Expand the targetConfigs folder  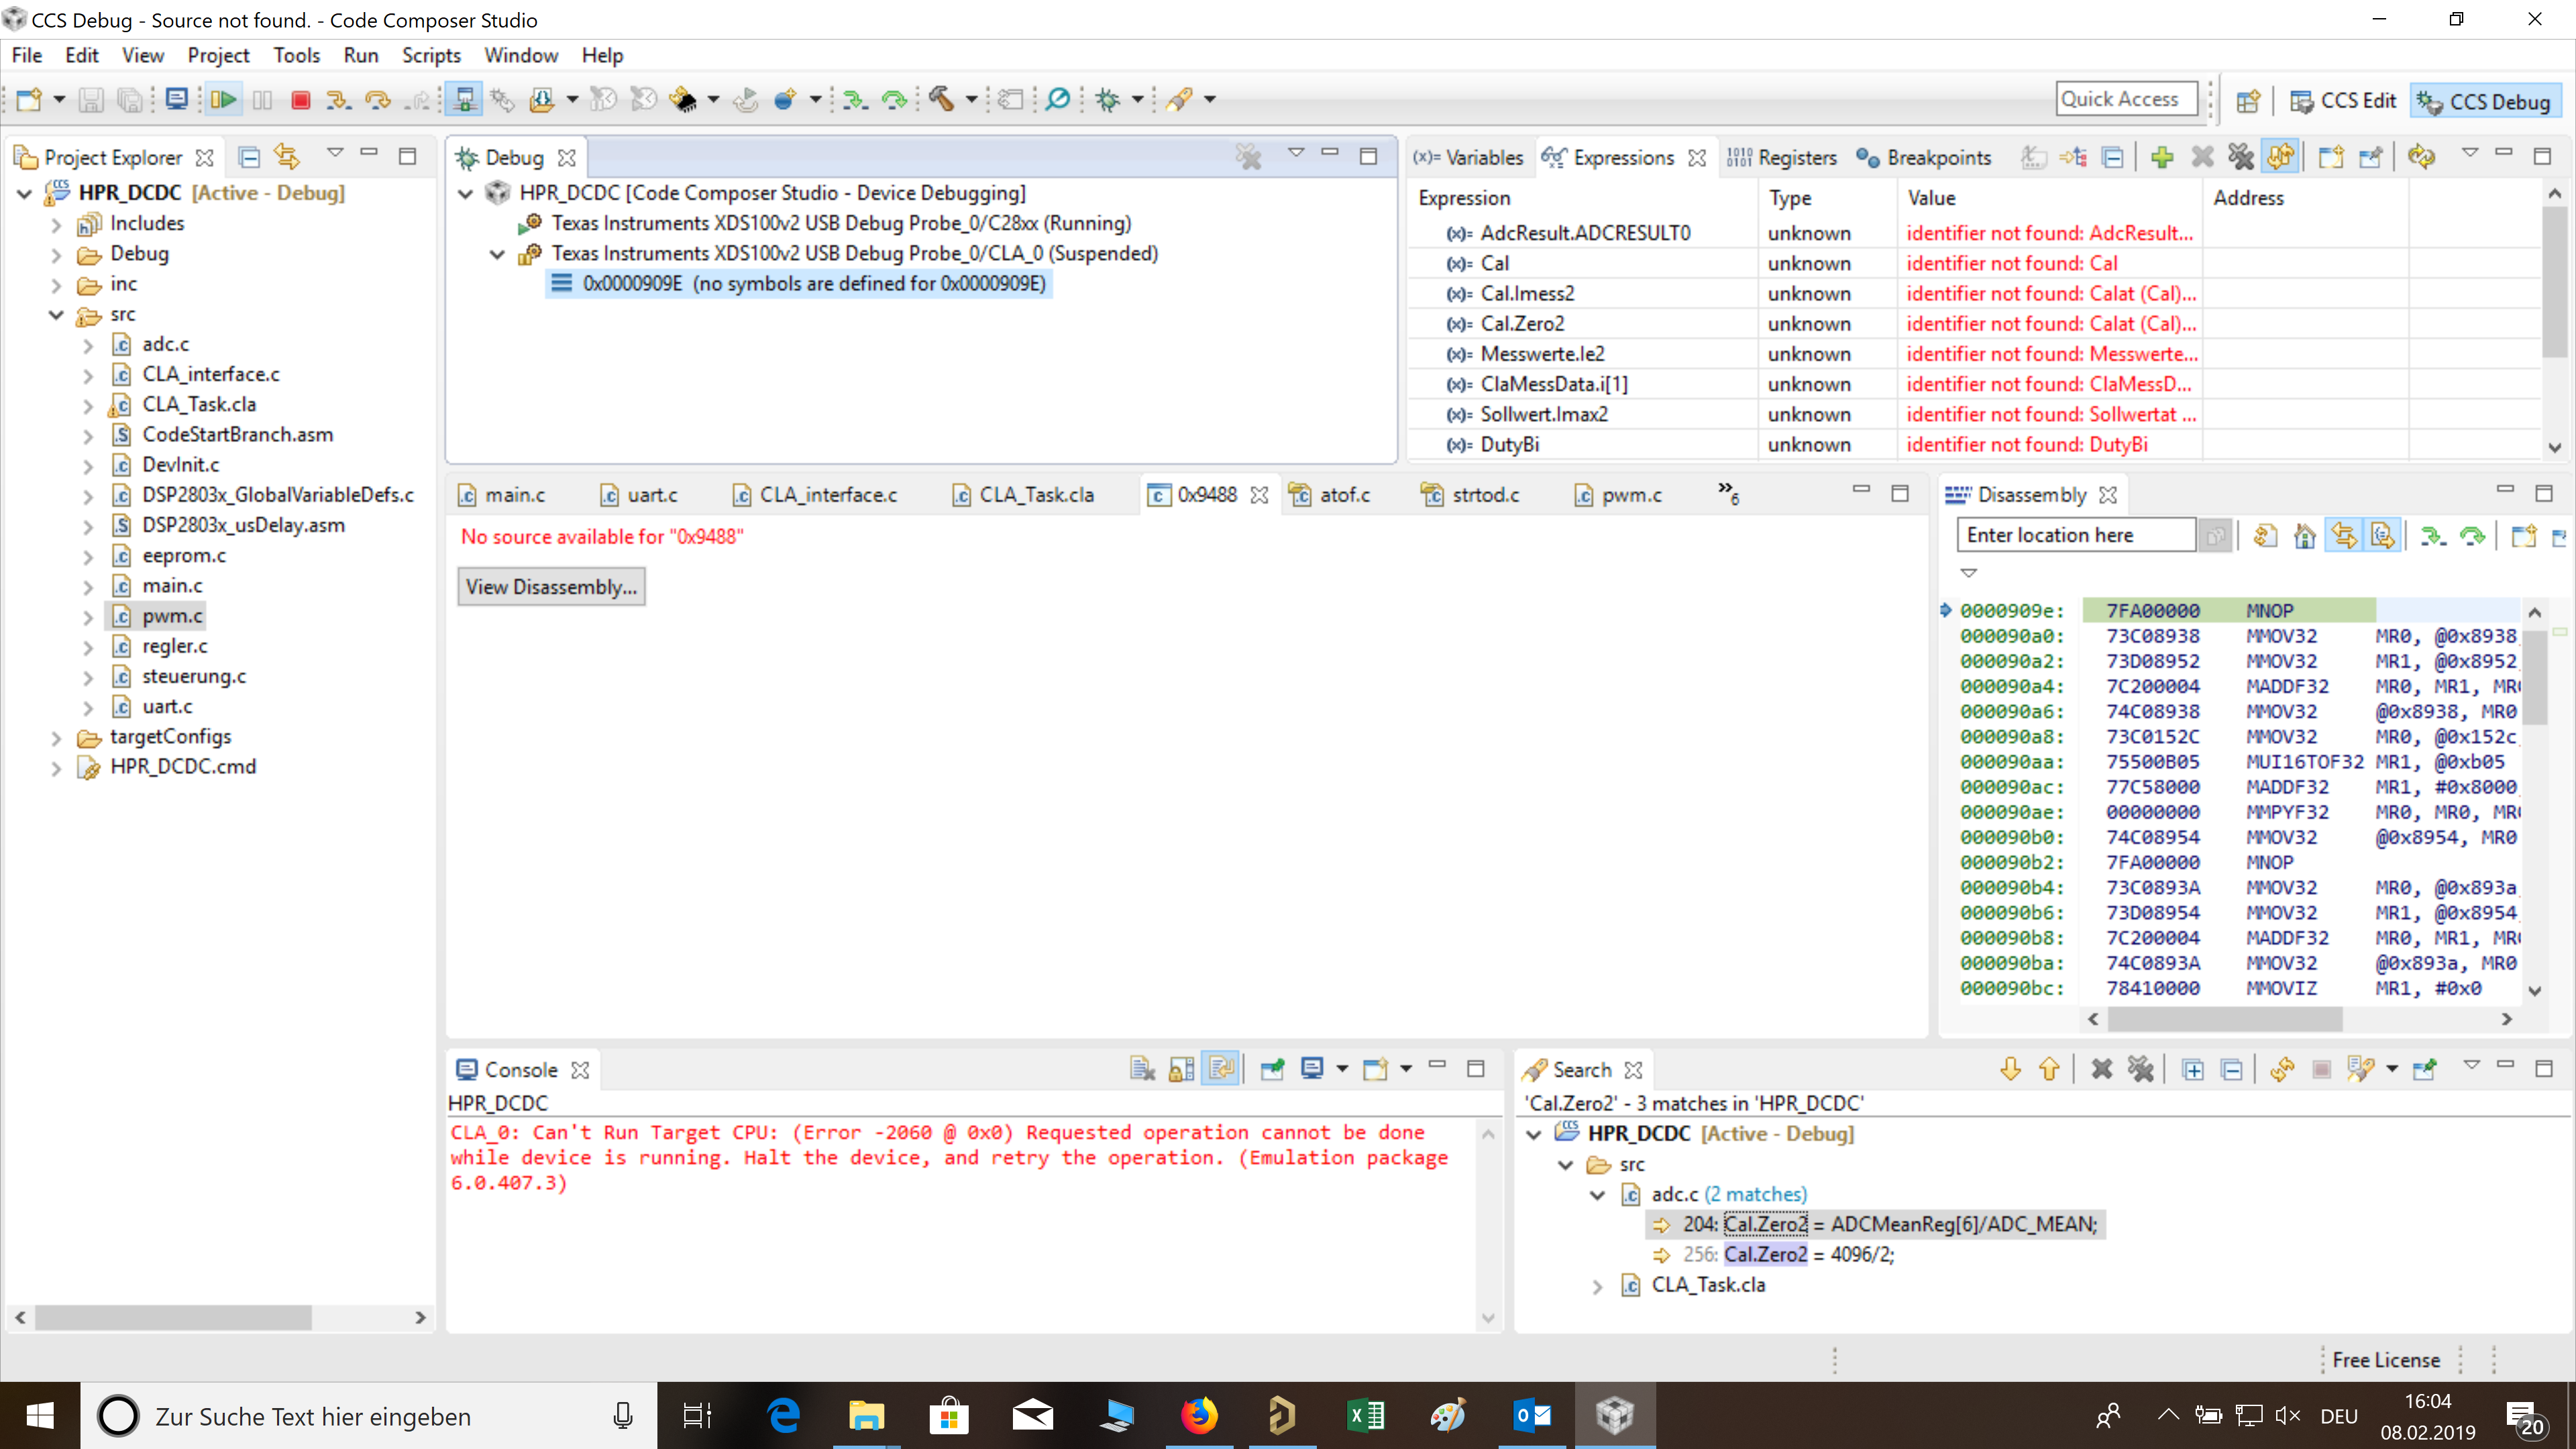click(x=56, y=738)
